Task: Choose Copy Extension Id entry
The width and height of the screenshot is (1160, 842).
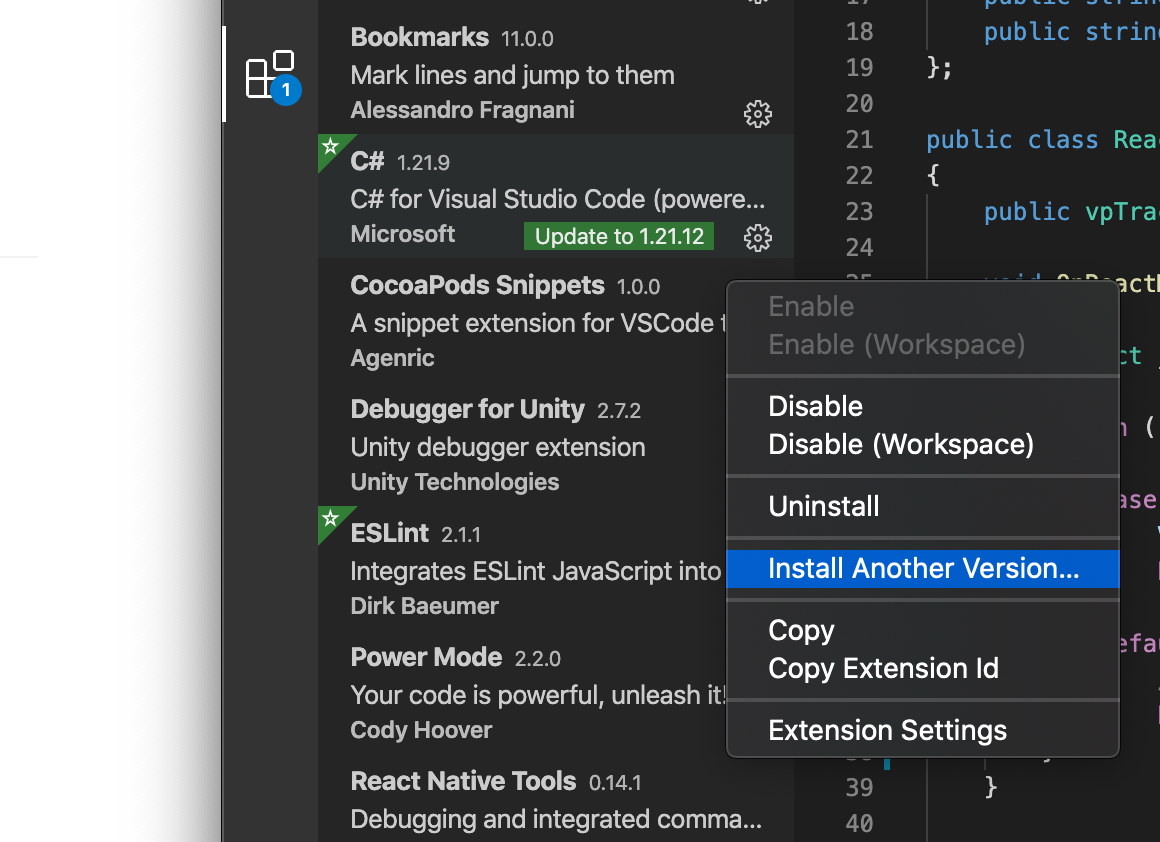Action: tap(923, 669)
